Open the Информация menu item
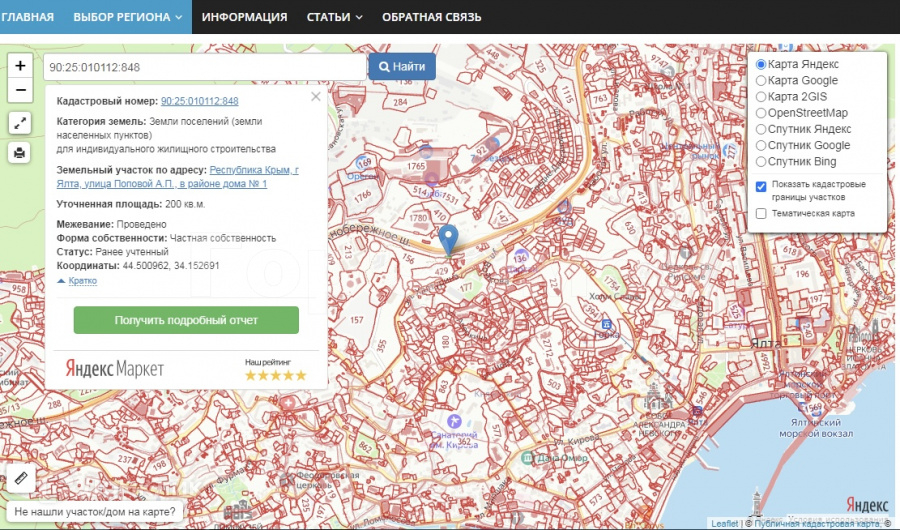This screenshot has height=530, width=900. coord(244,17)
